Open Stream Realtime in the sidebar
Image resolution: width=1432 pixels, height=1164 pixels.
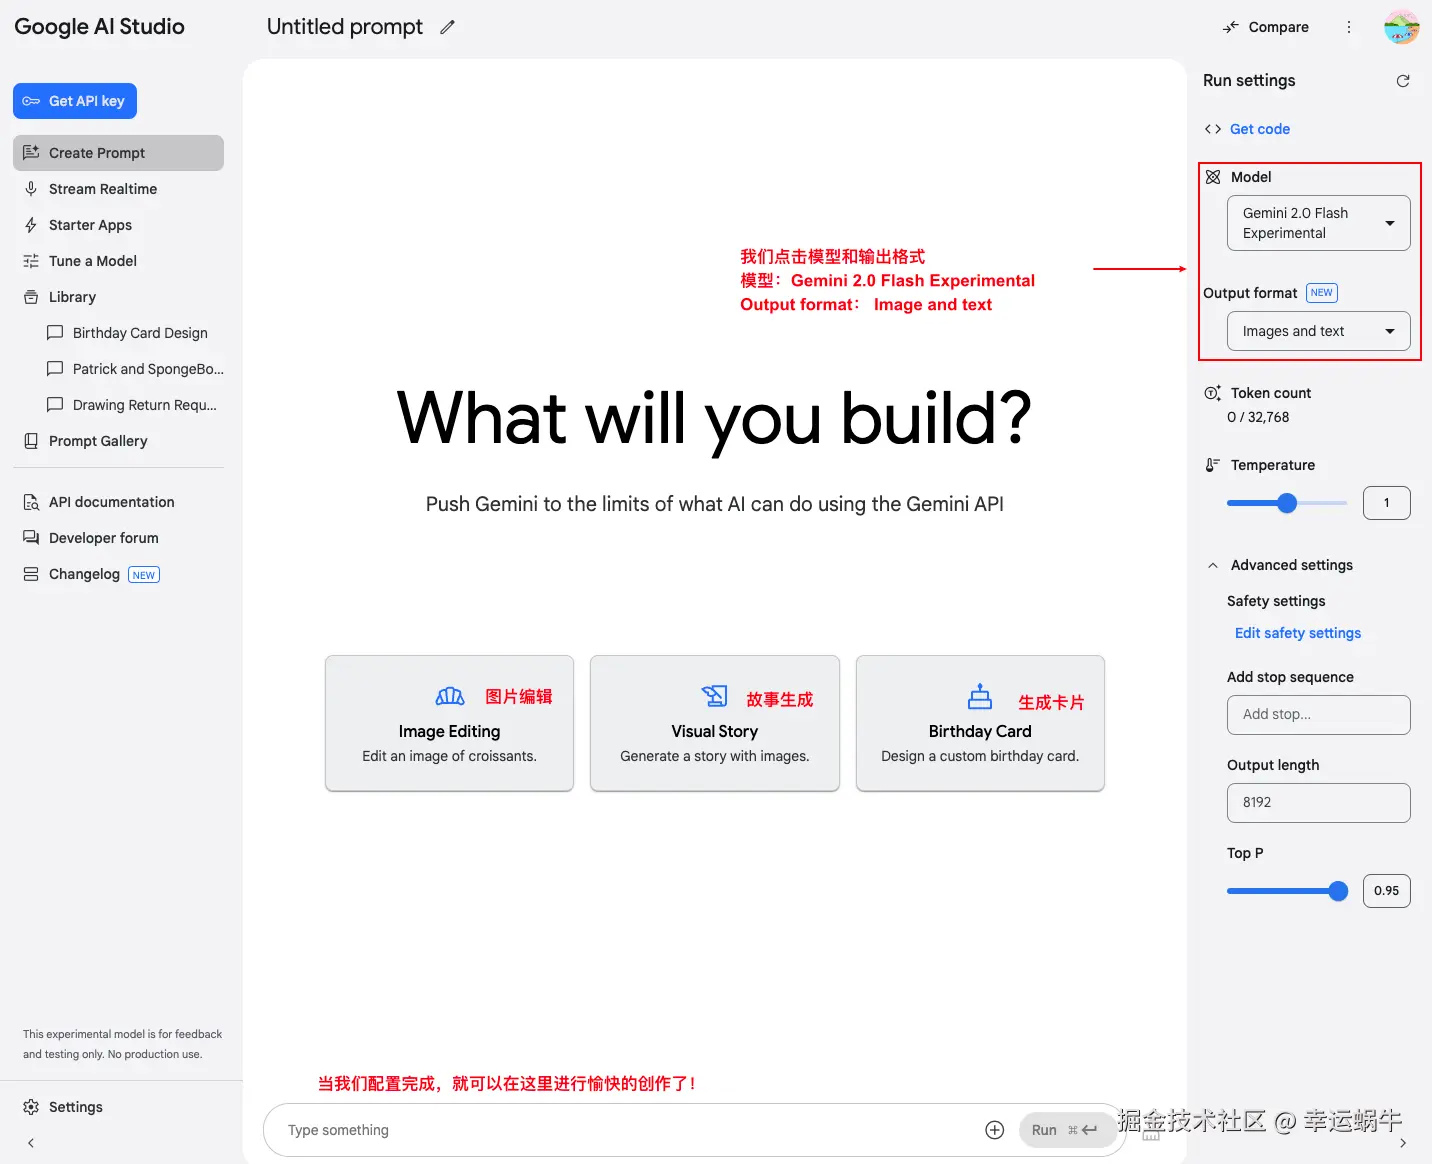coord(118,189)
